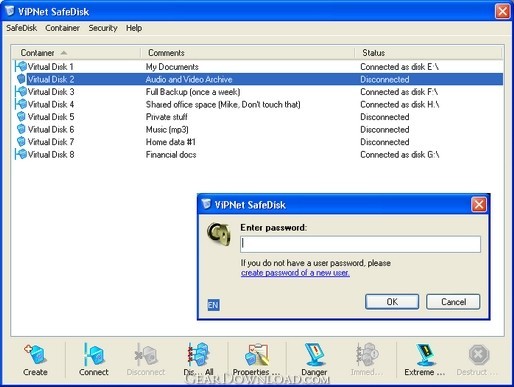Open the Help menu
The height and width of the screenshot is (387, 514).
point(134,28)
